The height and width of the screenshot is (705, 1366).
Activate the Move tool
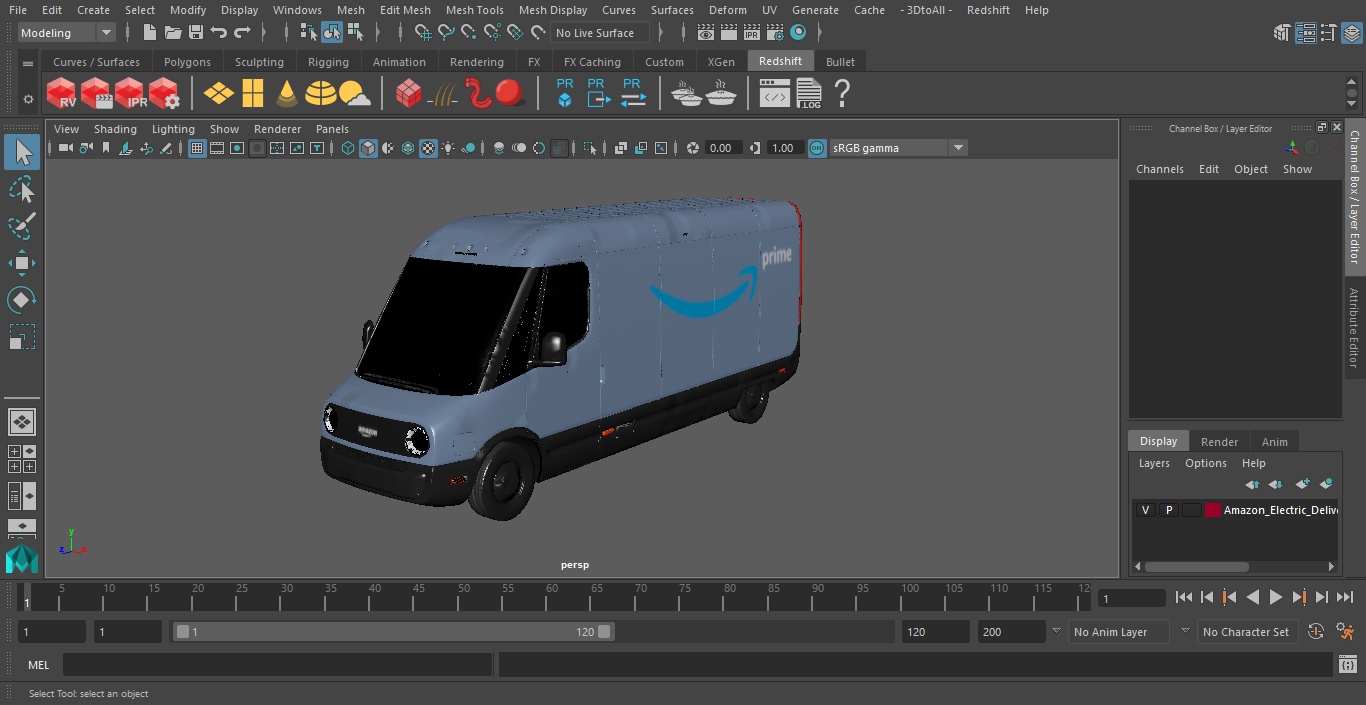click(22, 263)
